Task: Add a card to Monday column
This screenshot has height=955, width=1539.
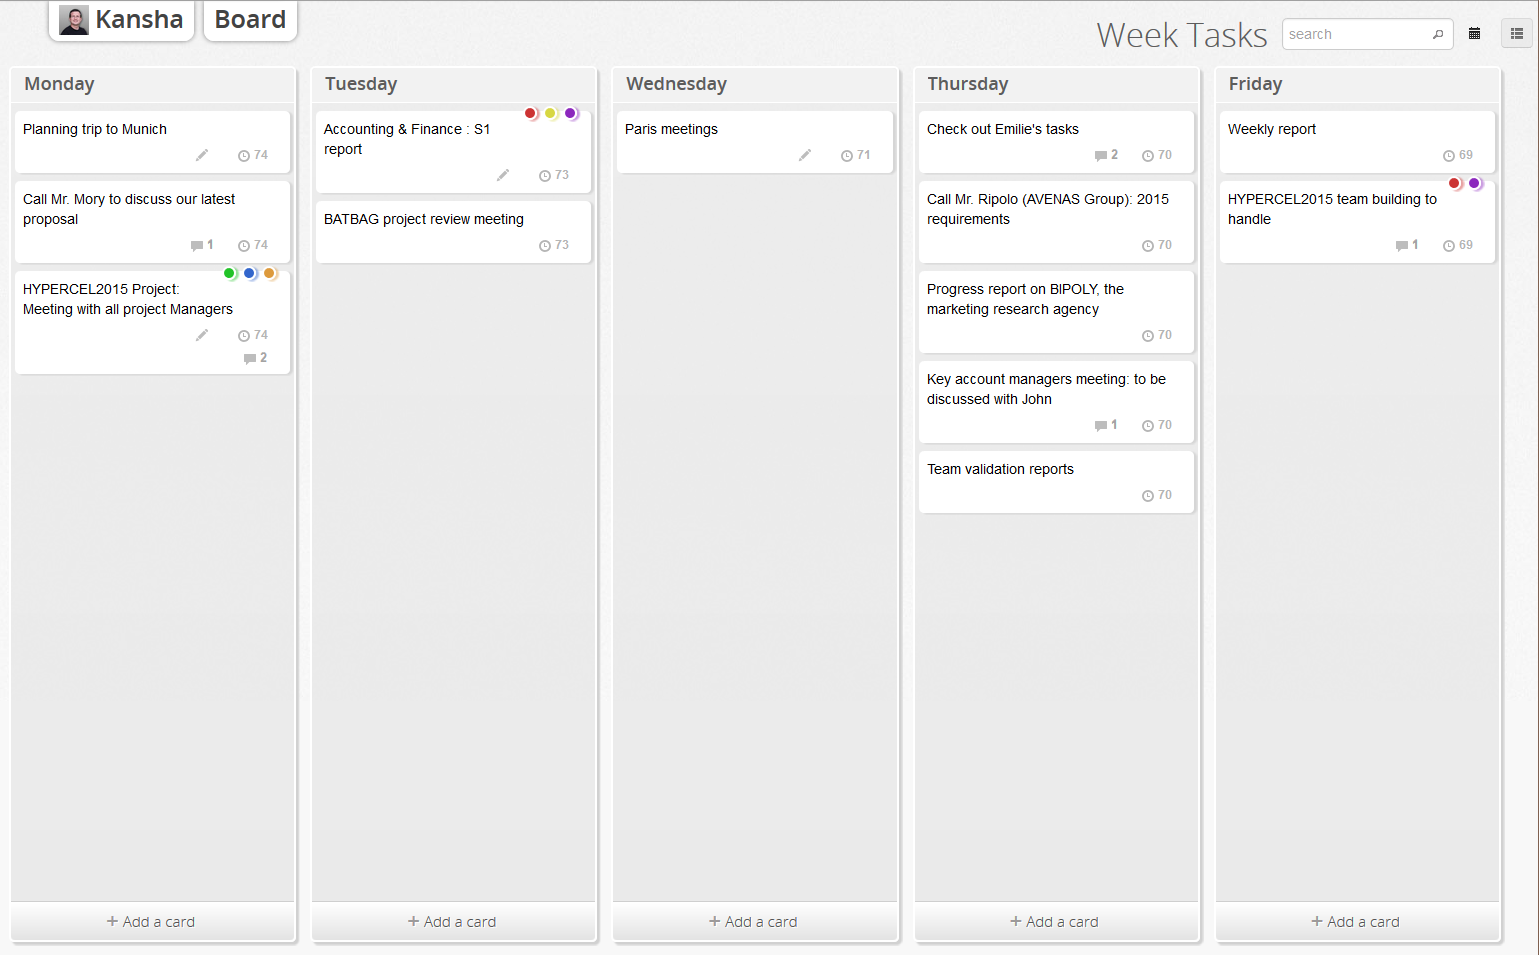Action: tap(152, 922)
